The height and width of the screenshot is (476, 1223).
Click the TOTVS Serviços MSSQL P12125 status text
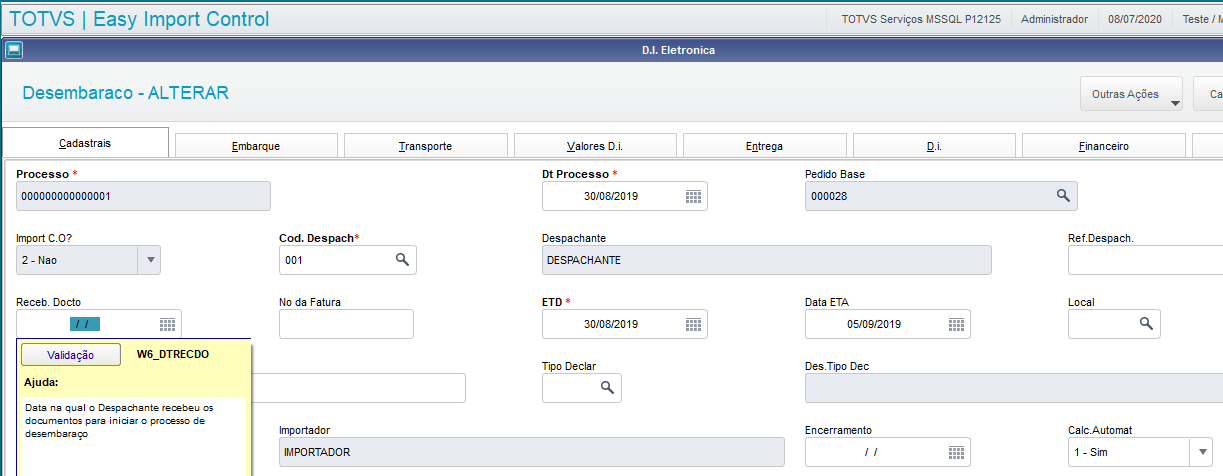(919, 19)
